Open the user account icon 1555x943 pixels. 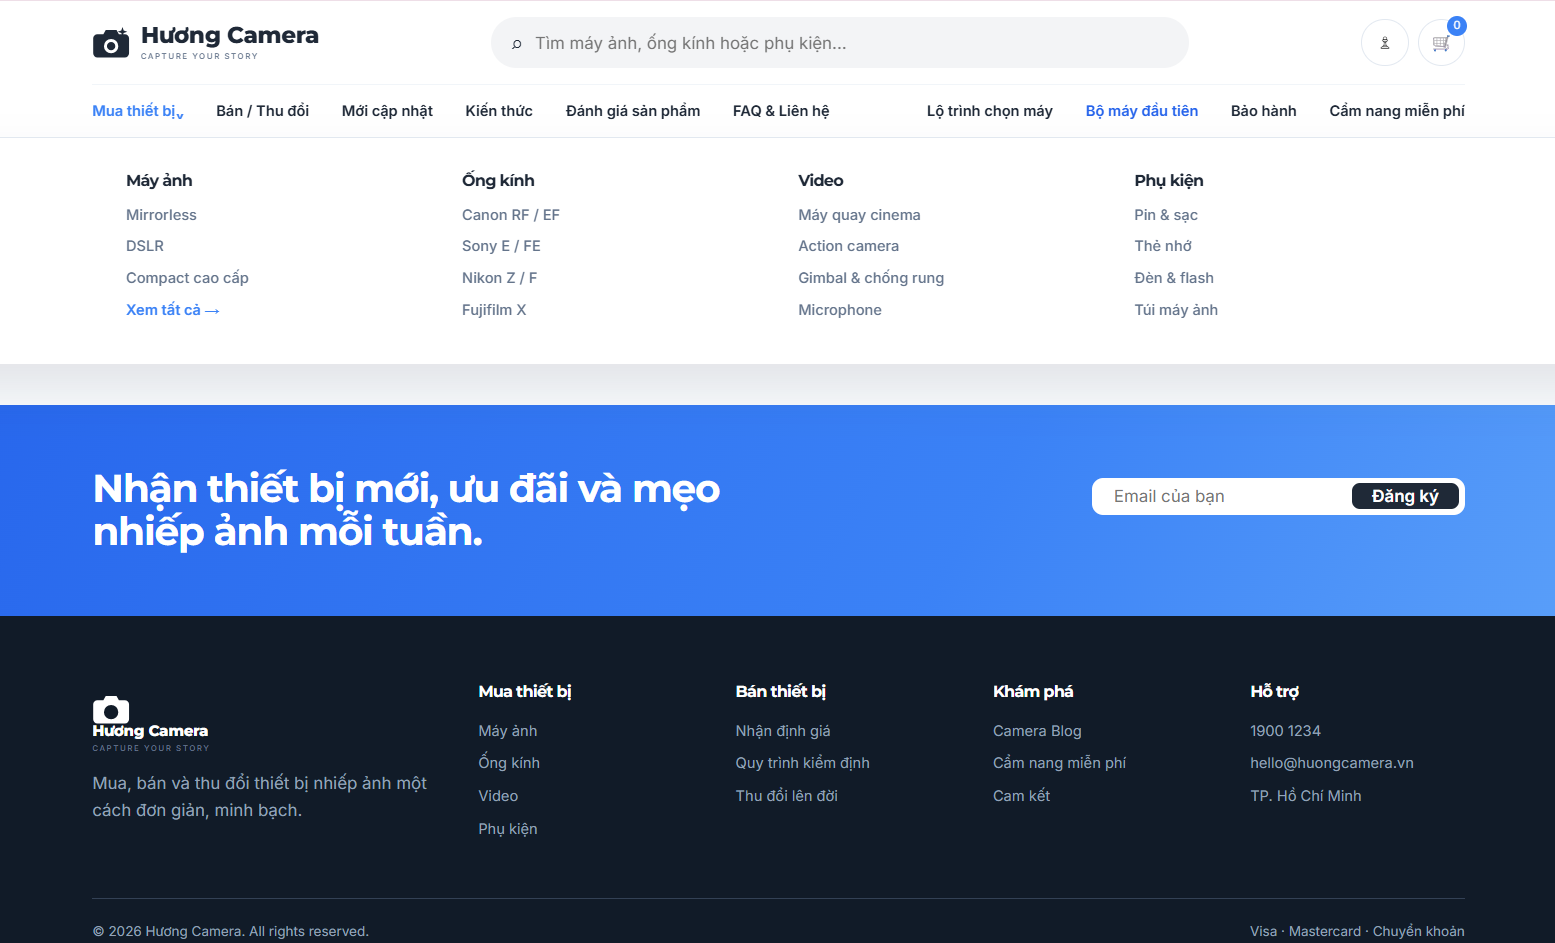click(1385, 43)
